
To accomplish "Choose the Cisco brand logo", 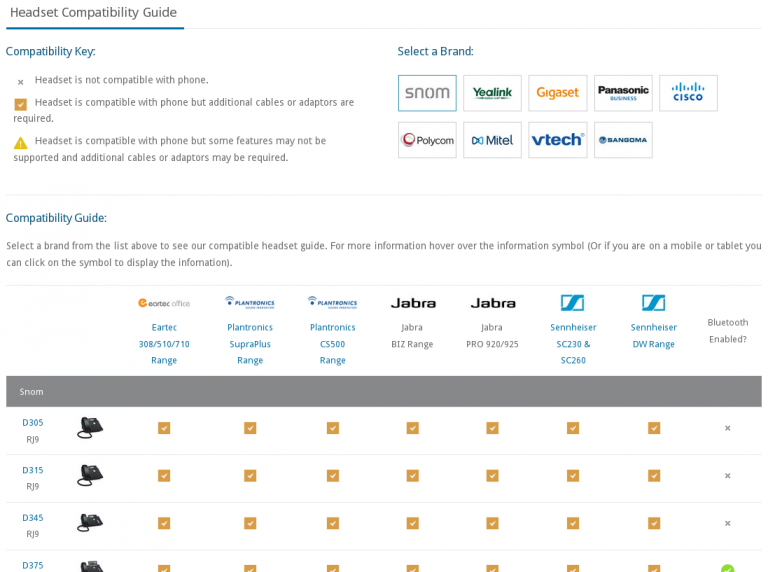I will click(688, 93).
